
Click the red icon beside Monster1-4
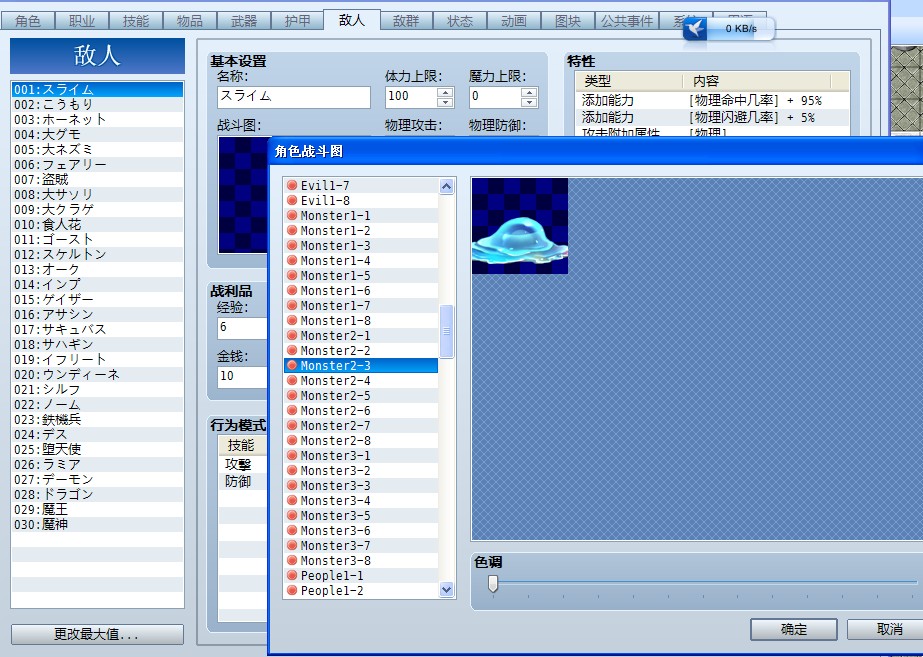click(x=291, y=260)
